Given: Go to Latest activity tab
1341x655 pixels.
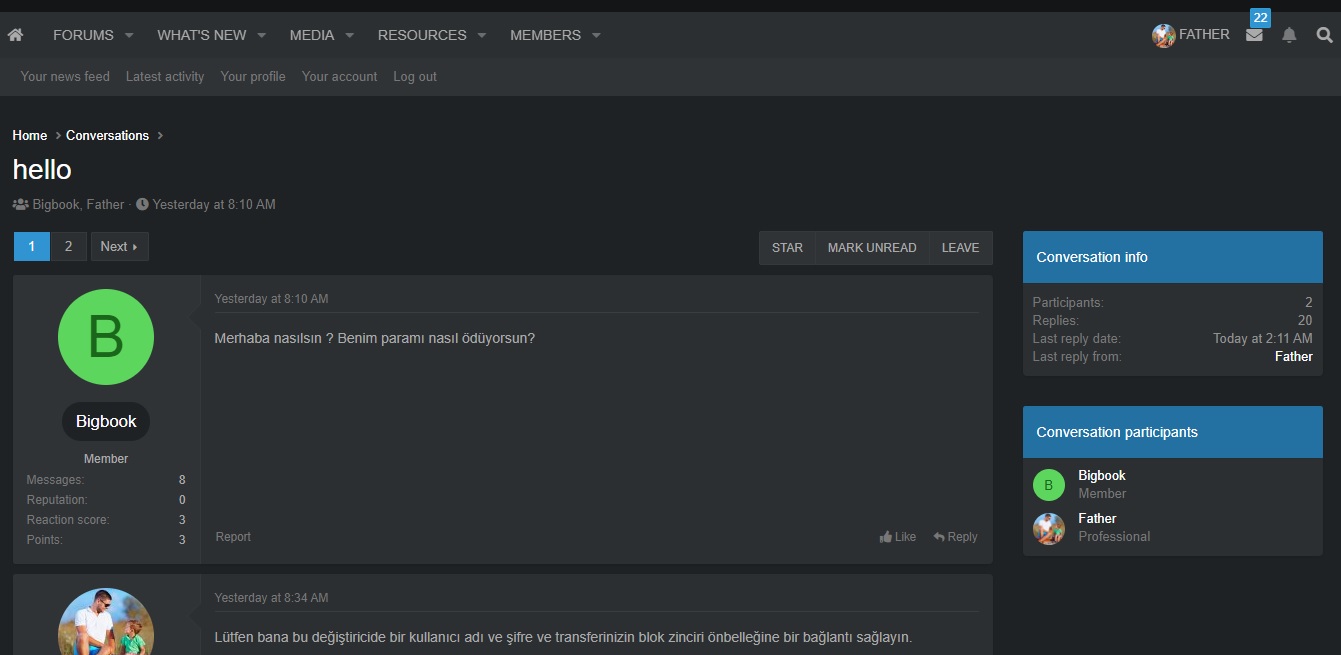Looking at the screenshot, I should tap(165, 76).
